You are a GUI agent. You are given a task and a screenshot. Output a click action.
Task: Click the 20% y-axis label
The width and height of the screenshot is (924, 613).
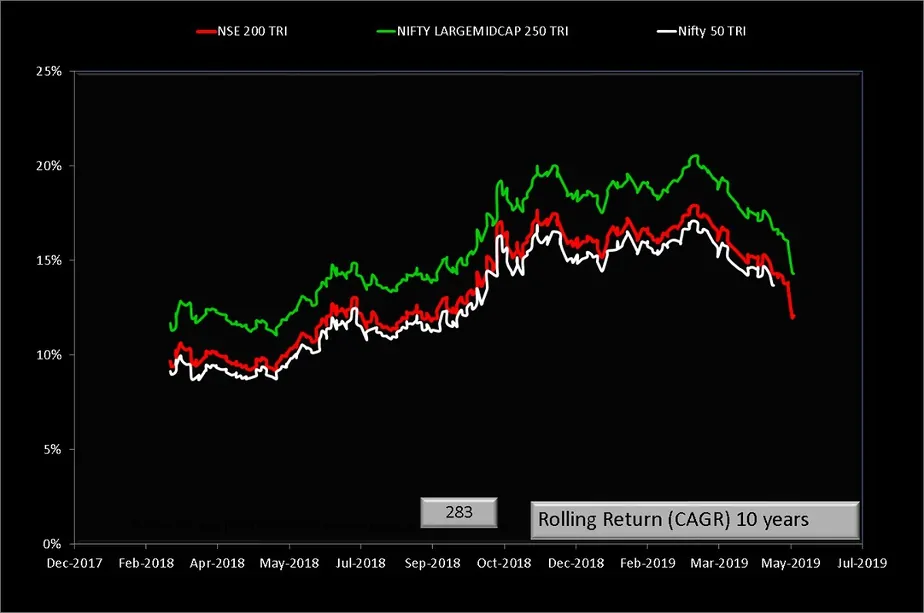(49, 166)
